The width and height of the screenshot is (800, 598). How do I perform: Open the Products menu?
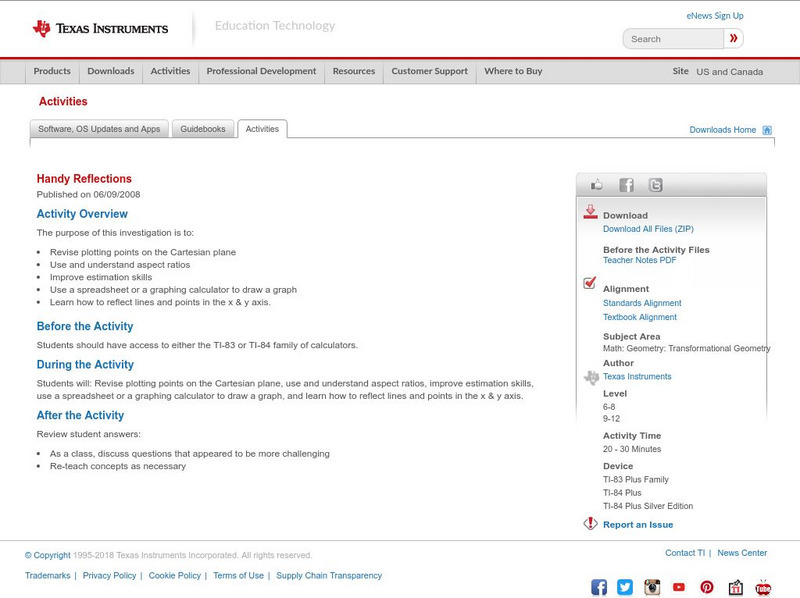(x=52, y=71)
